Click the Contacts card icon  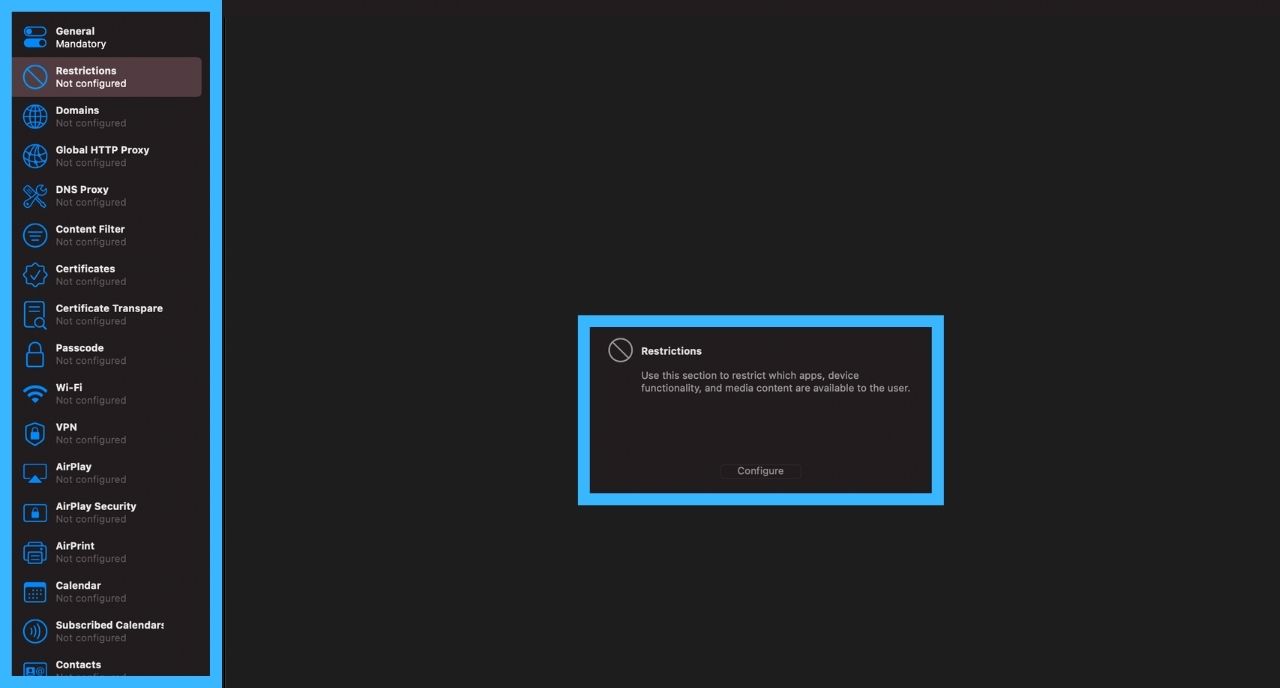point(35,670)
